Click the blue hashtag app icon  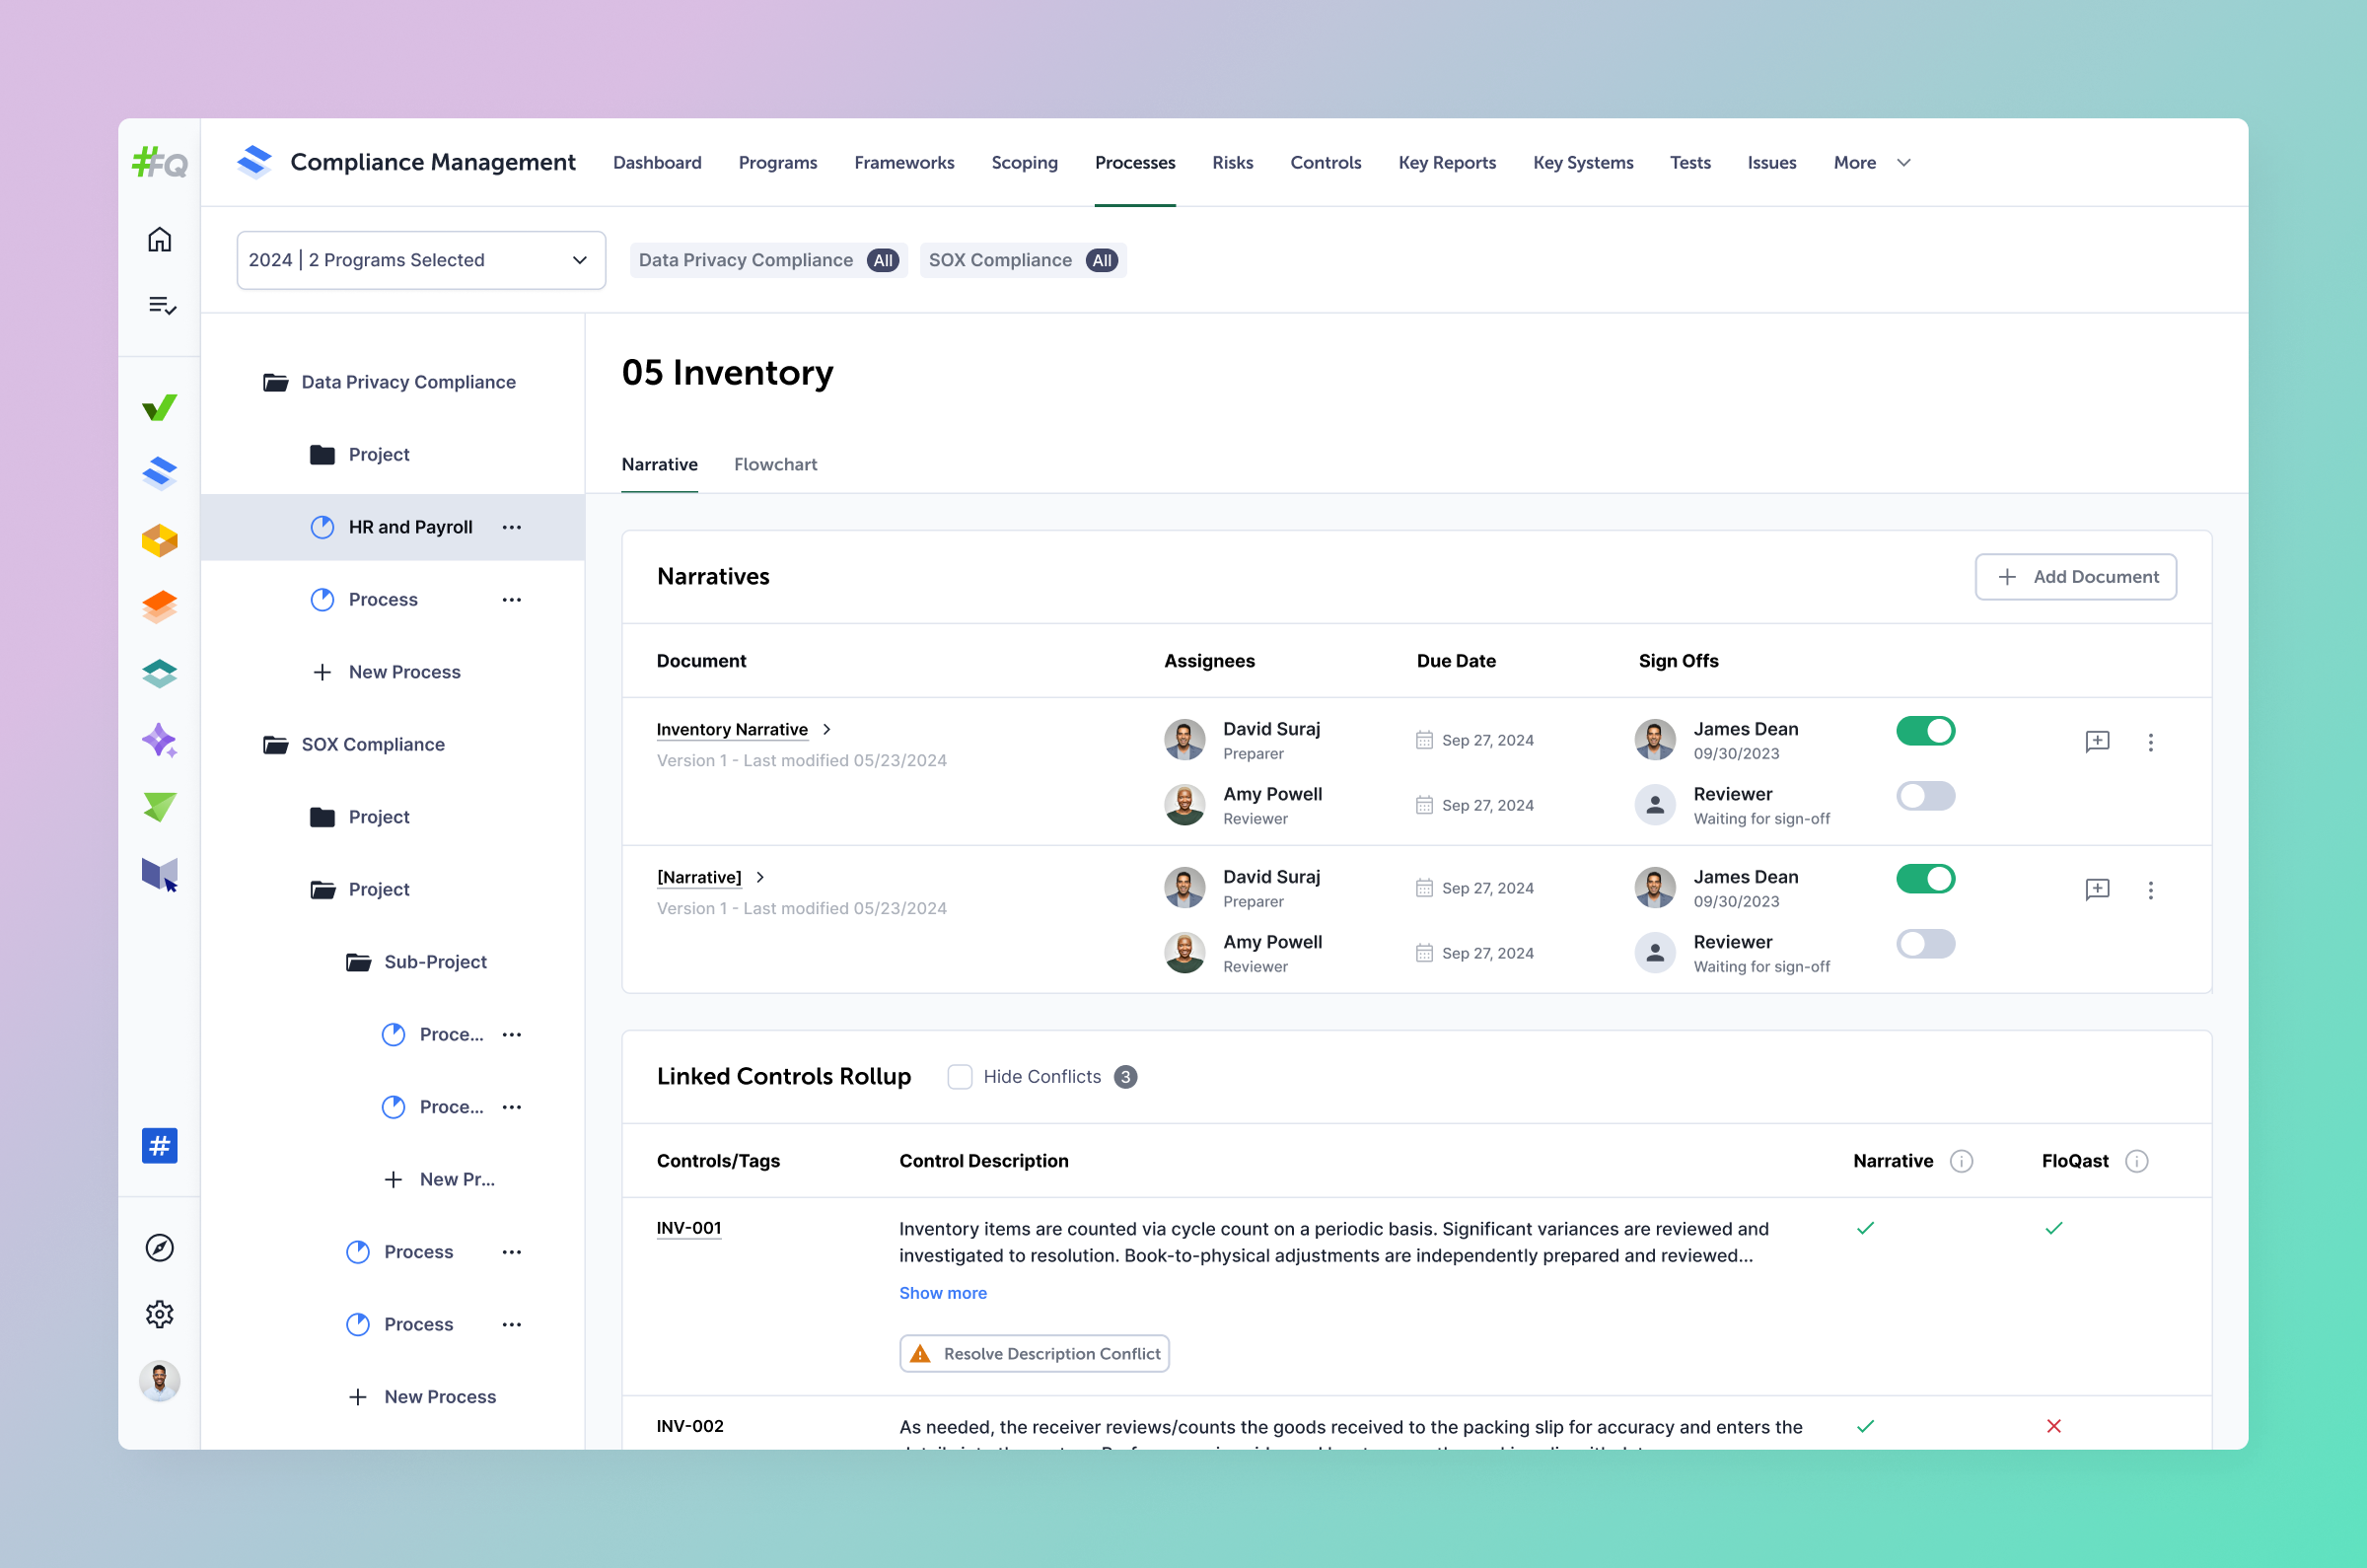pos(159,1146)
